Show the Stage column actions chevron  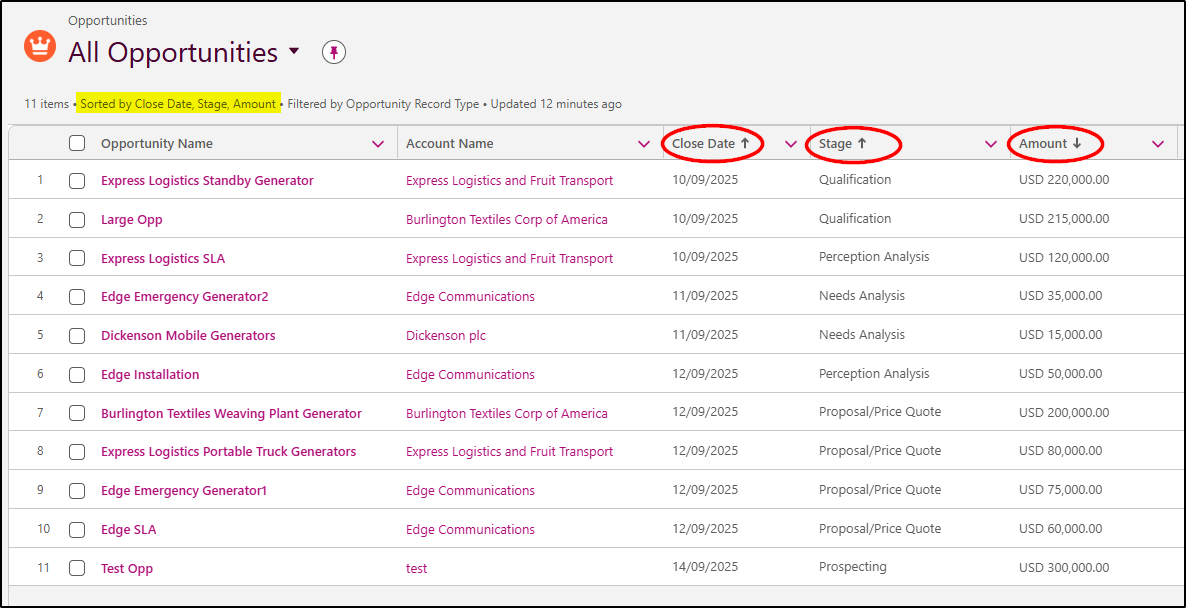point(991,144)
